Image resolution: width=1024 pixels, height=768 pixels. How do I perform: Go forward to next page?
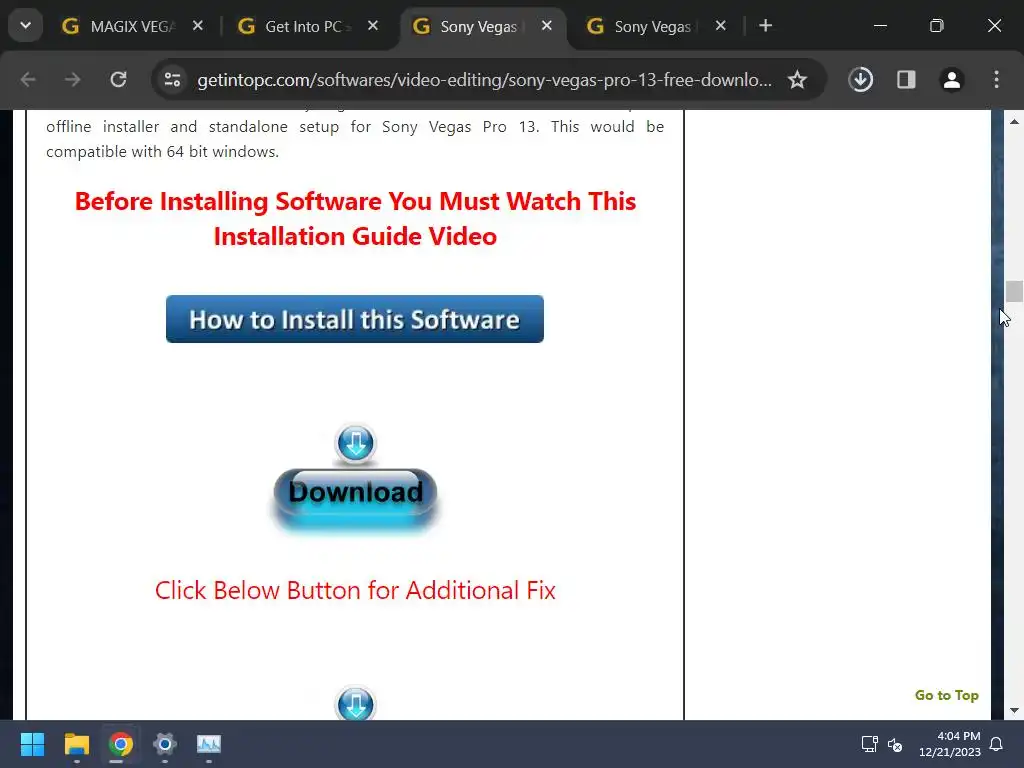72,80
